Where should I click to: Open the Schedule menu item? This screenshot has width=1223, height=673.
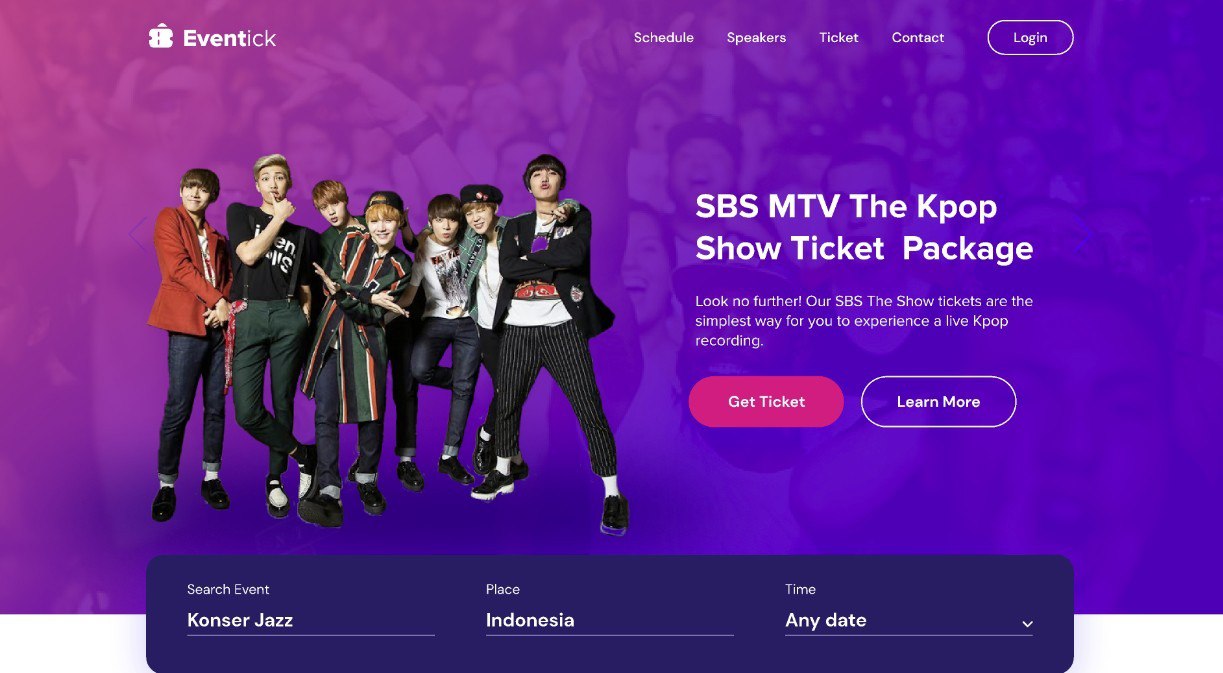(664, 38)
